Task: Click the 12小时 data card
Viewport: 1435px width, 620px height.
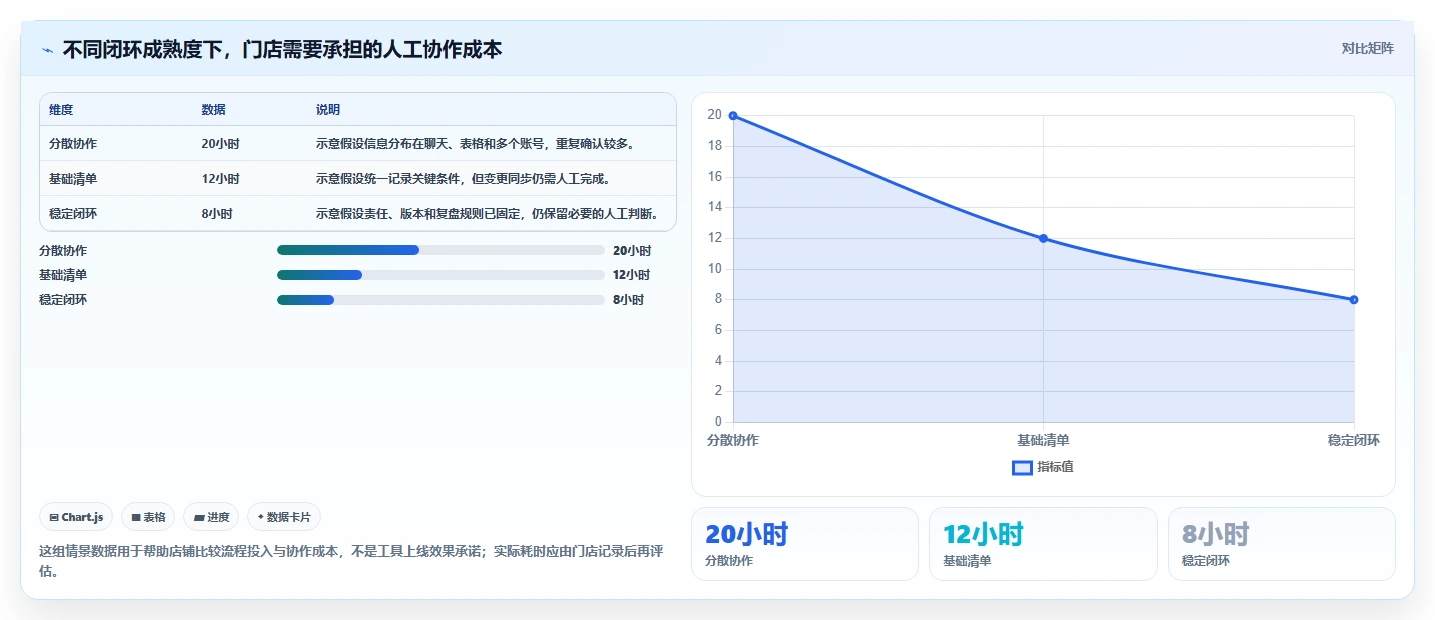Action: (x=1043, y=544)
